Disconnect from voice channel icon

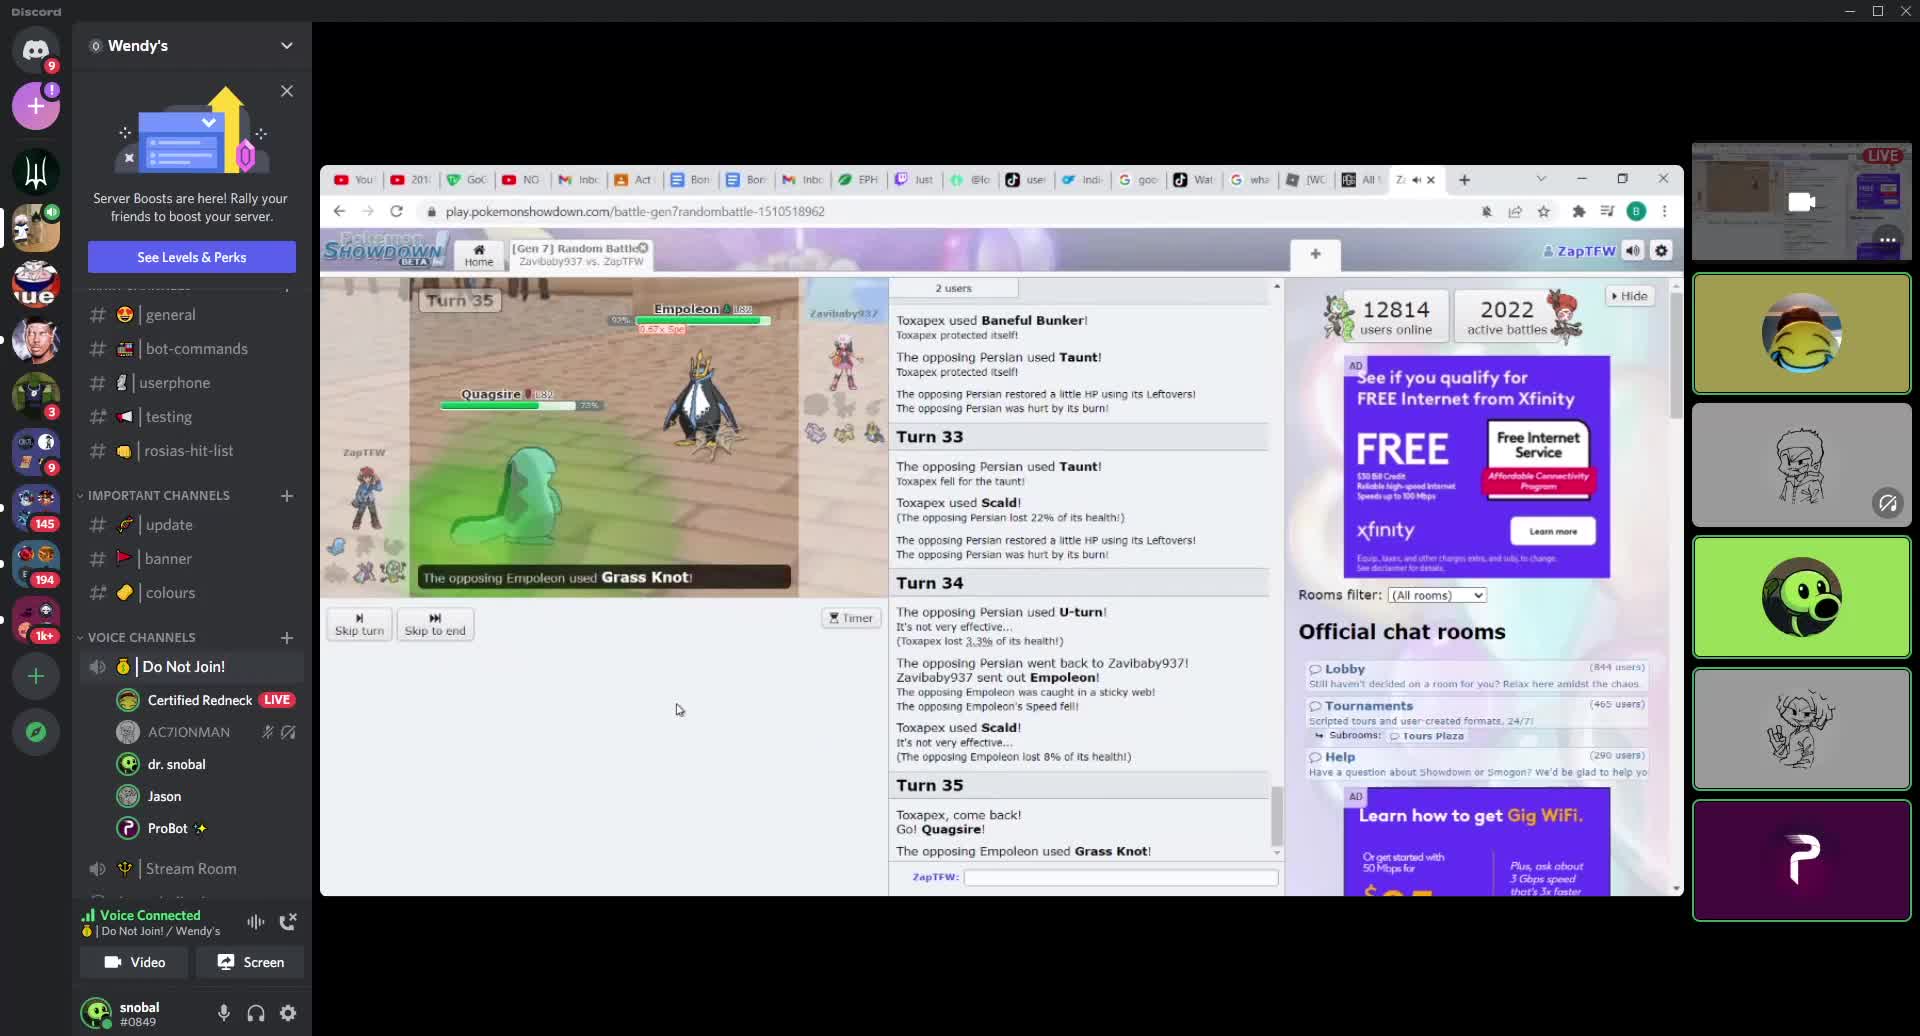coord(288,922)
